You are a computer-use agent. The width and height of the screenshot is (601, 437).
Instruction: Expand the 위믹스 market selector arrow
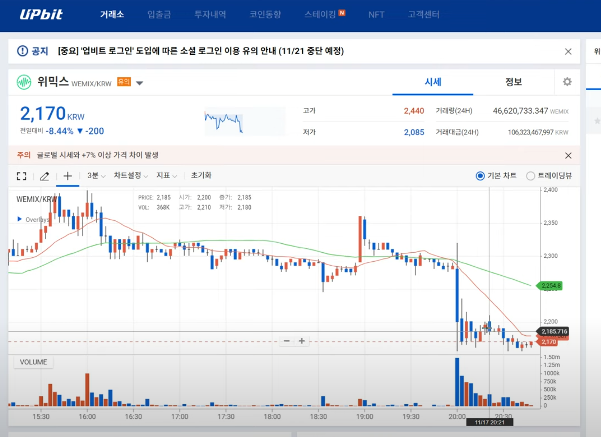[140, 83]
